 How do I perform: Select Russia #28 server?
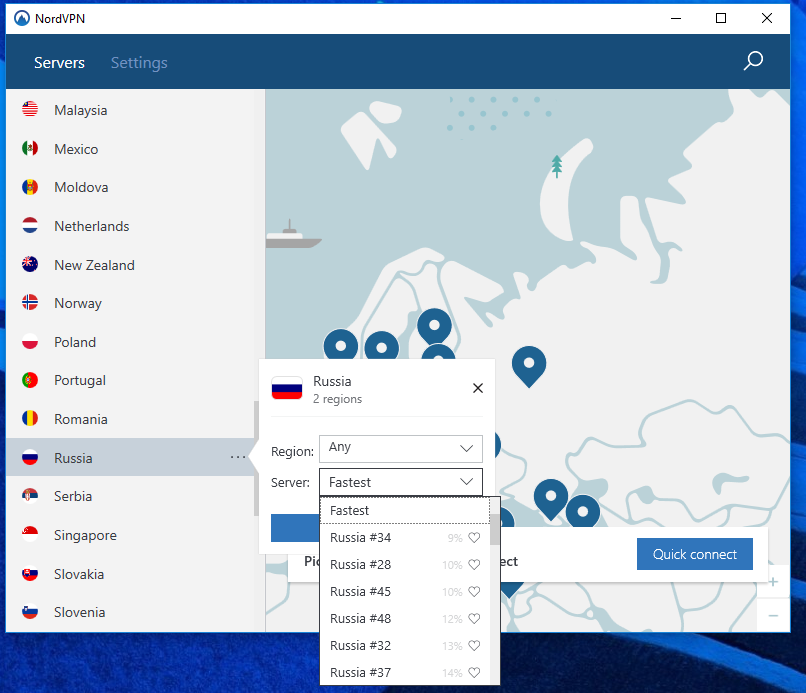[x=405, y=564]
